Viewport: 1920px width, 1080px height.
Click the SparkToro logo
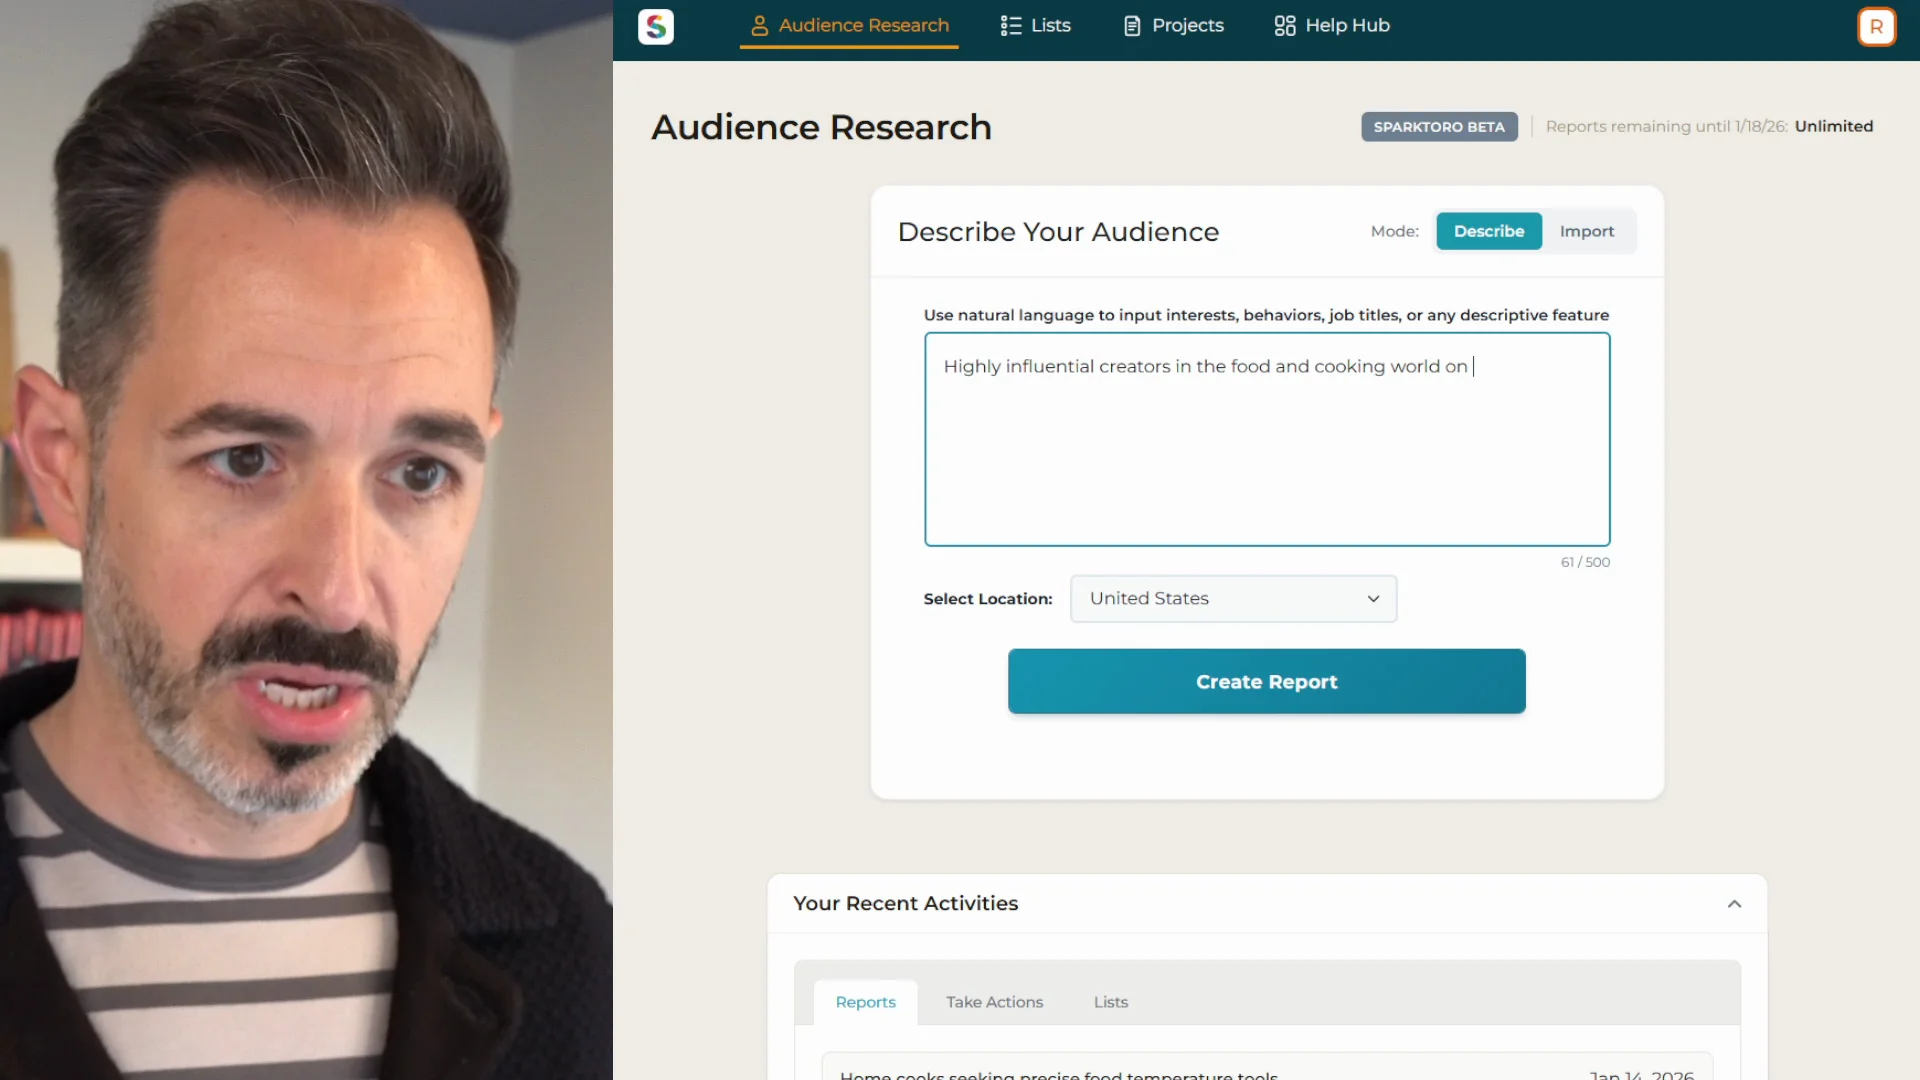pos(655,26)
